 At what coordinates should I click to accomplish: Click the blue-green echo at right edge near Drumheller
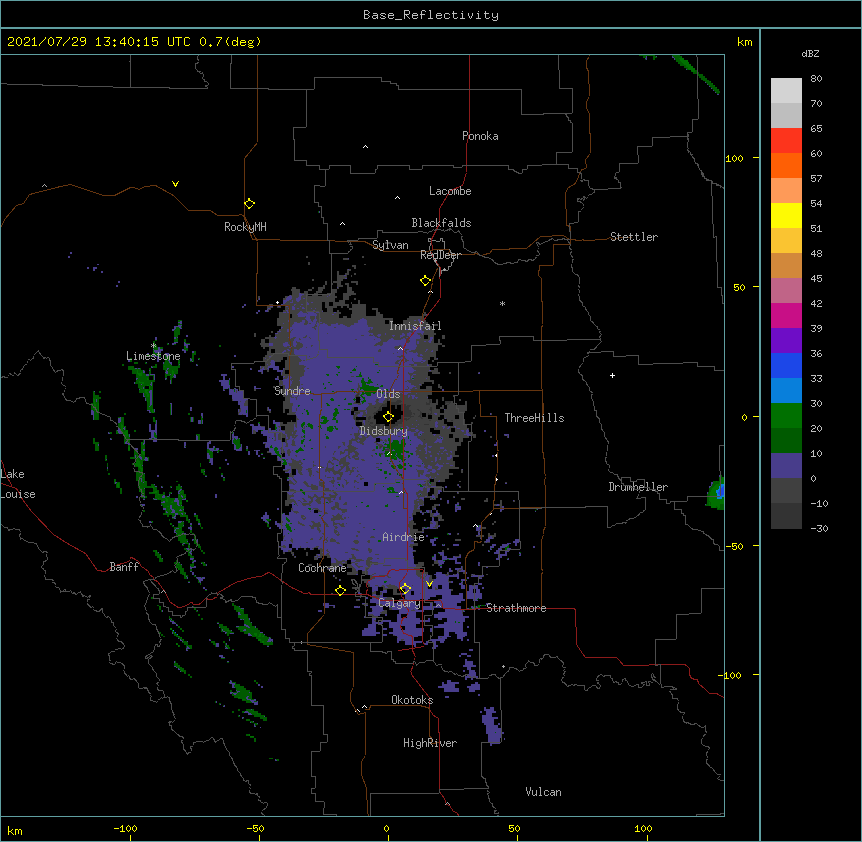point(716,492)
